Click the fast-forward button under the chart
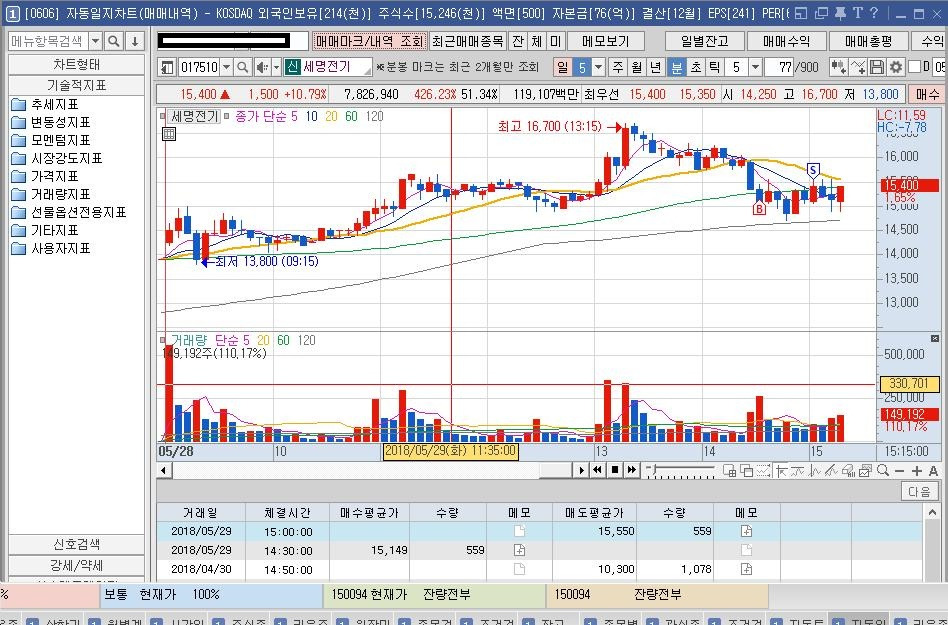948x625 pixels. [x=631, y=470]
